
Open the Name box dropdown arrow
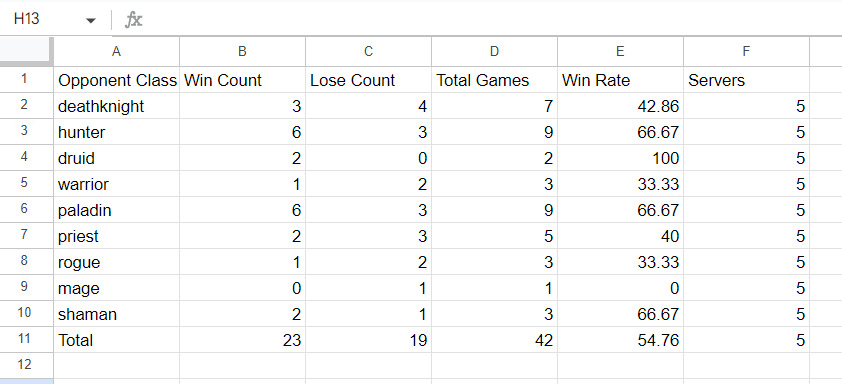click(91, 20)
